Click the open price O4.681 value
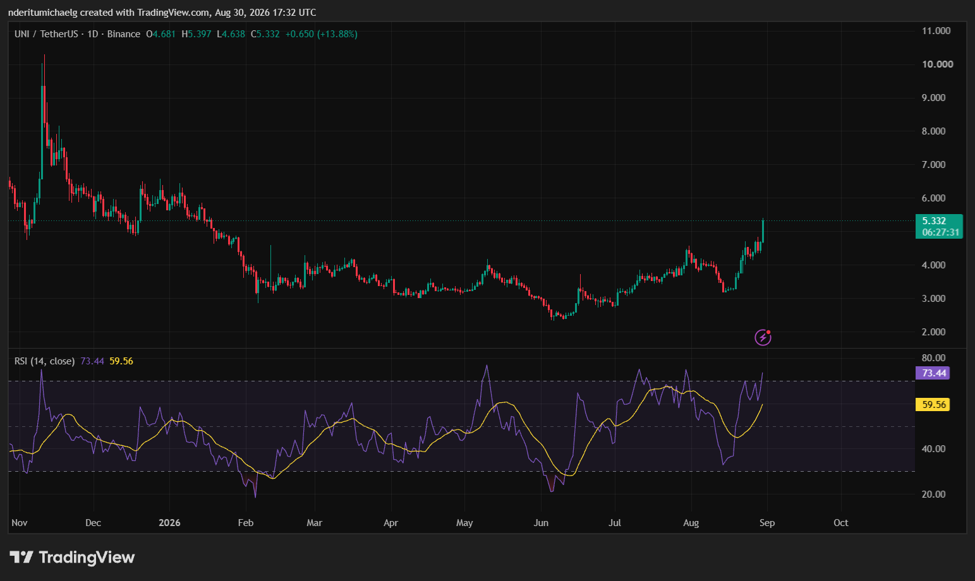 pos(160,34)
